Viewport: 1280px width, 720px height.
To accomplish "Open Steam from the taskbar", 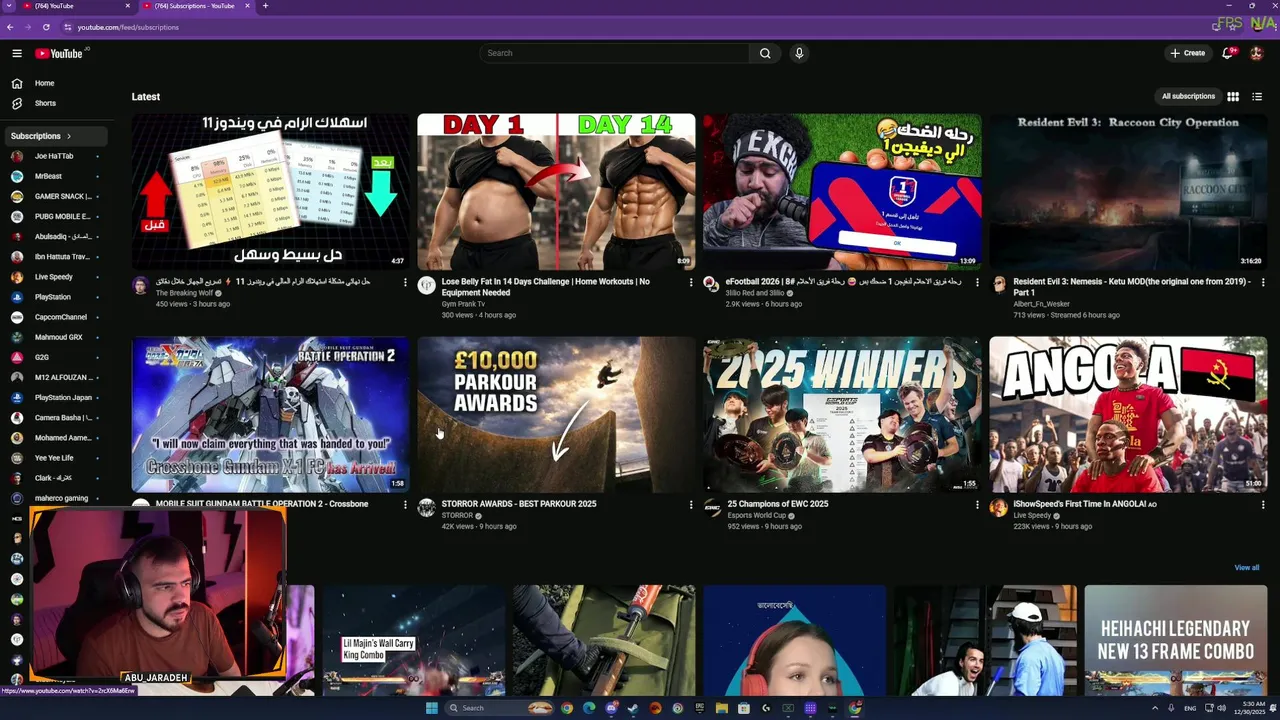I will coord(633,708).
